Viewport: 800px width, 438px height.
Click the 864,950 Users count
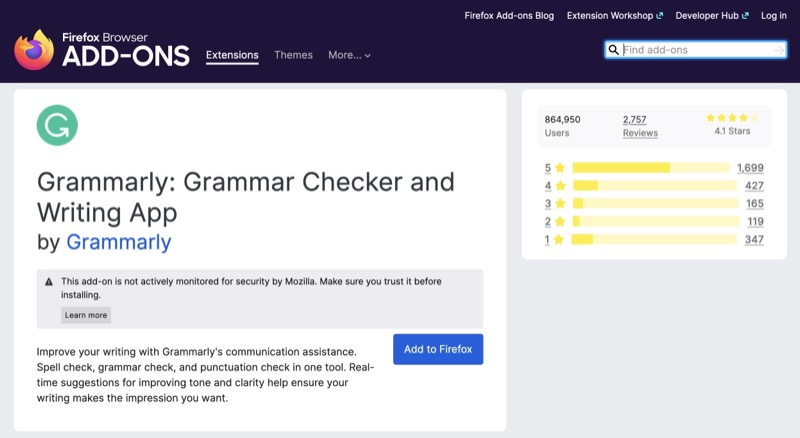(562, 119)
